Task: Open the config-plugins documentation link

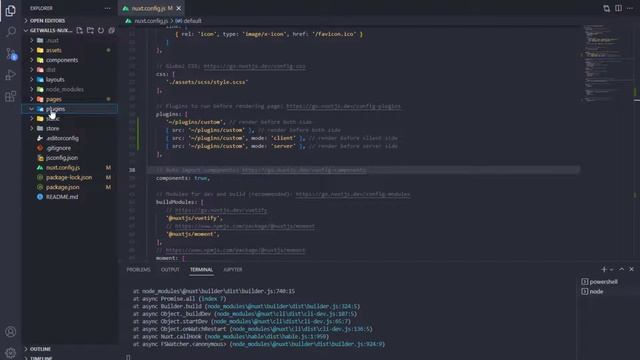Action: pos(343,106)
